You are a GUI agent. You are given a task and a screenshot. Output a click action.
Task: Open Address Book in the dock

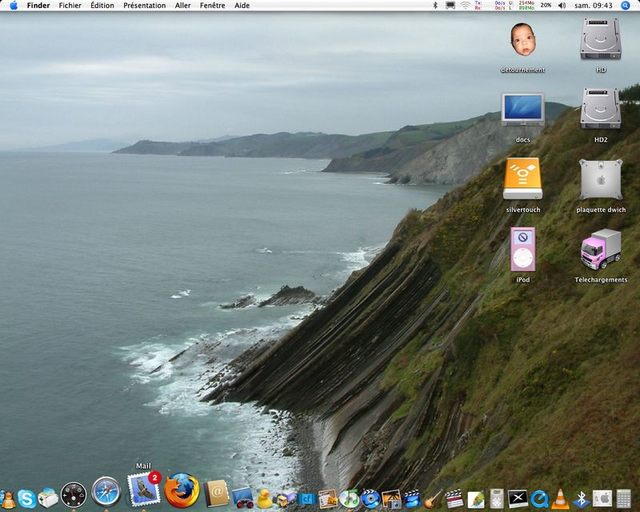click(217, 493)
